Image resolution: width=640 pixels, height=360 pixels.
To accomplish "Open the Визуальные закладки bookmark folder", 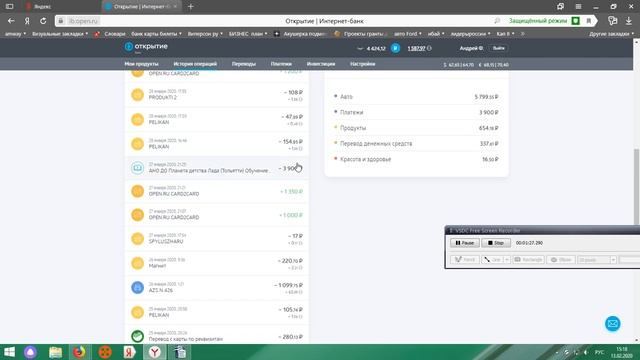I will [x=60, y=34].
